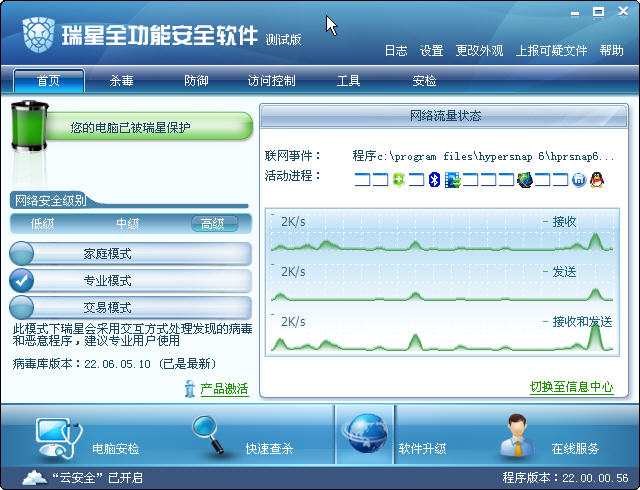Open the 帮助 menu
This screenshot has width=640, height=490.
tap(611, 51)
